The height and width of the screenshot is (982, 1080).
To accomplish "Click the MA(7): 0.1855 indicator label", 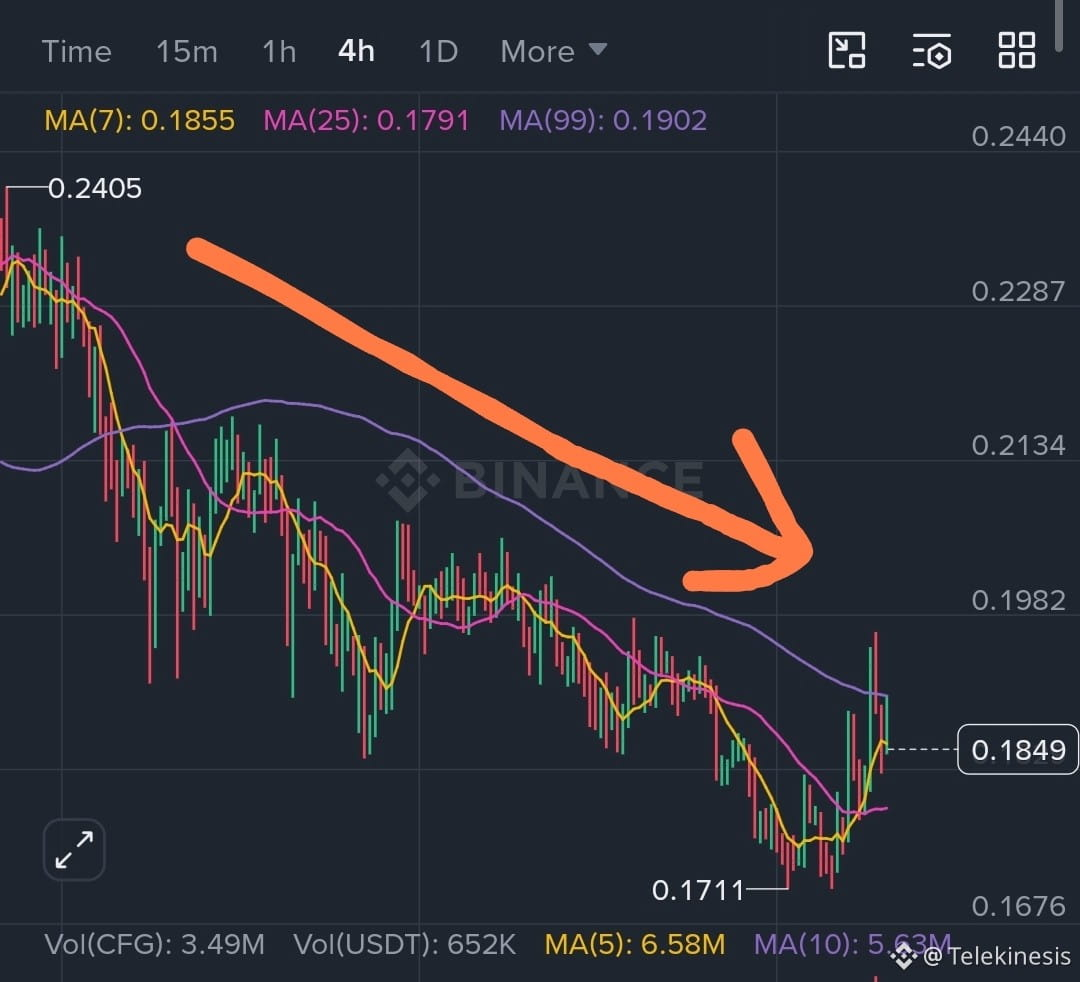I will (x=140, y=121).
